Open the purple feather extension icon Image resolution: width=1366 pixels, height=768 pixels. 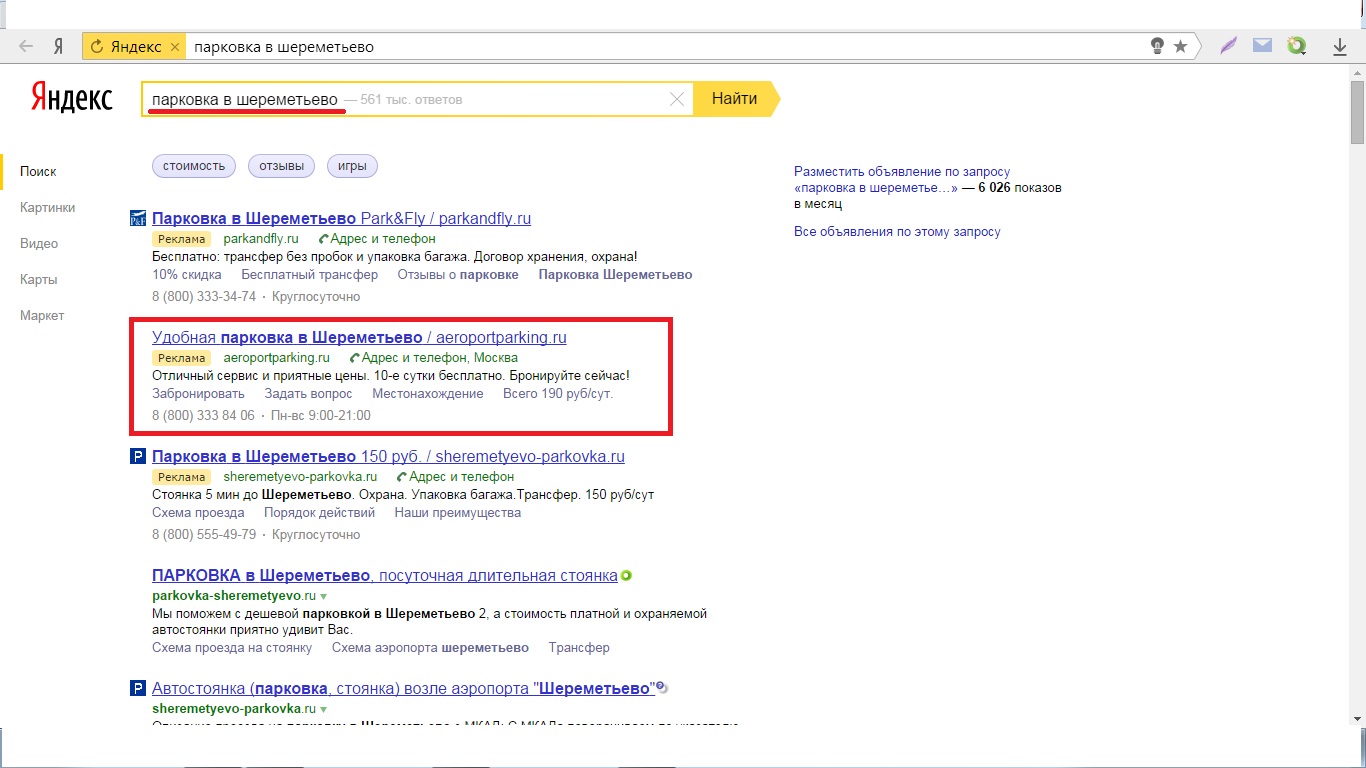coord(1229,46)
